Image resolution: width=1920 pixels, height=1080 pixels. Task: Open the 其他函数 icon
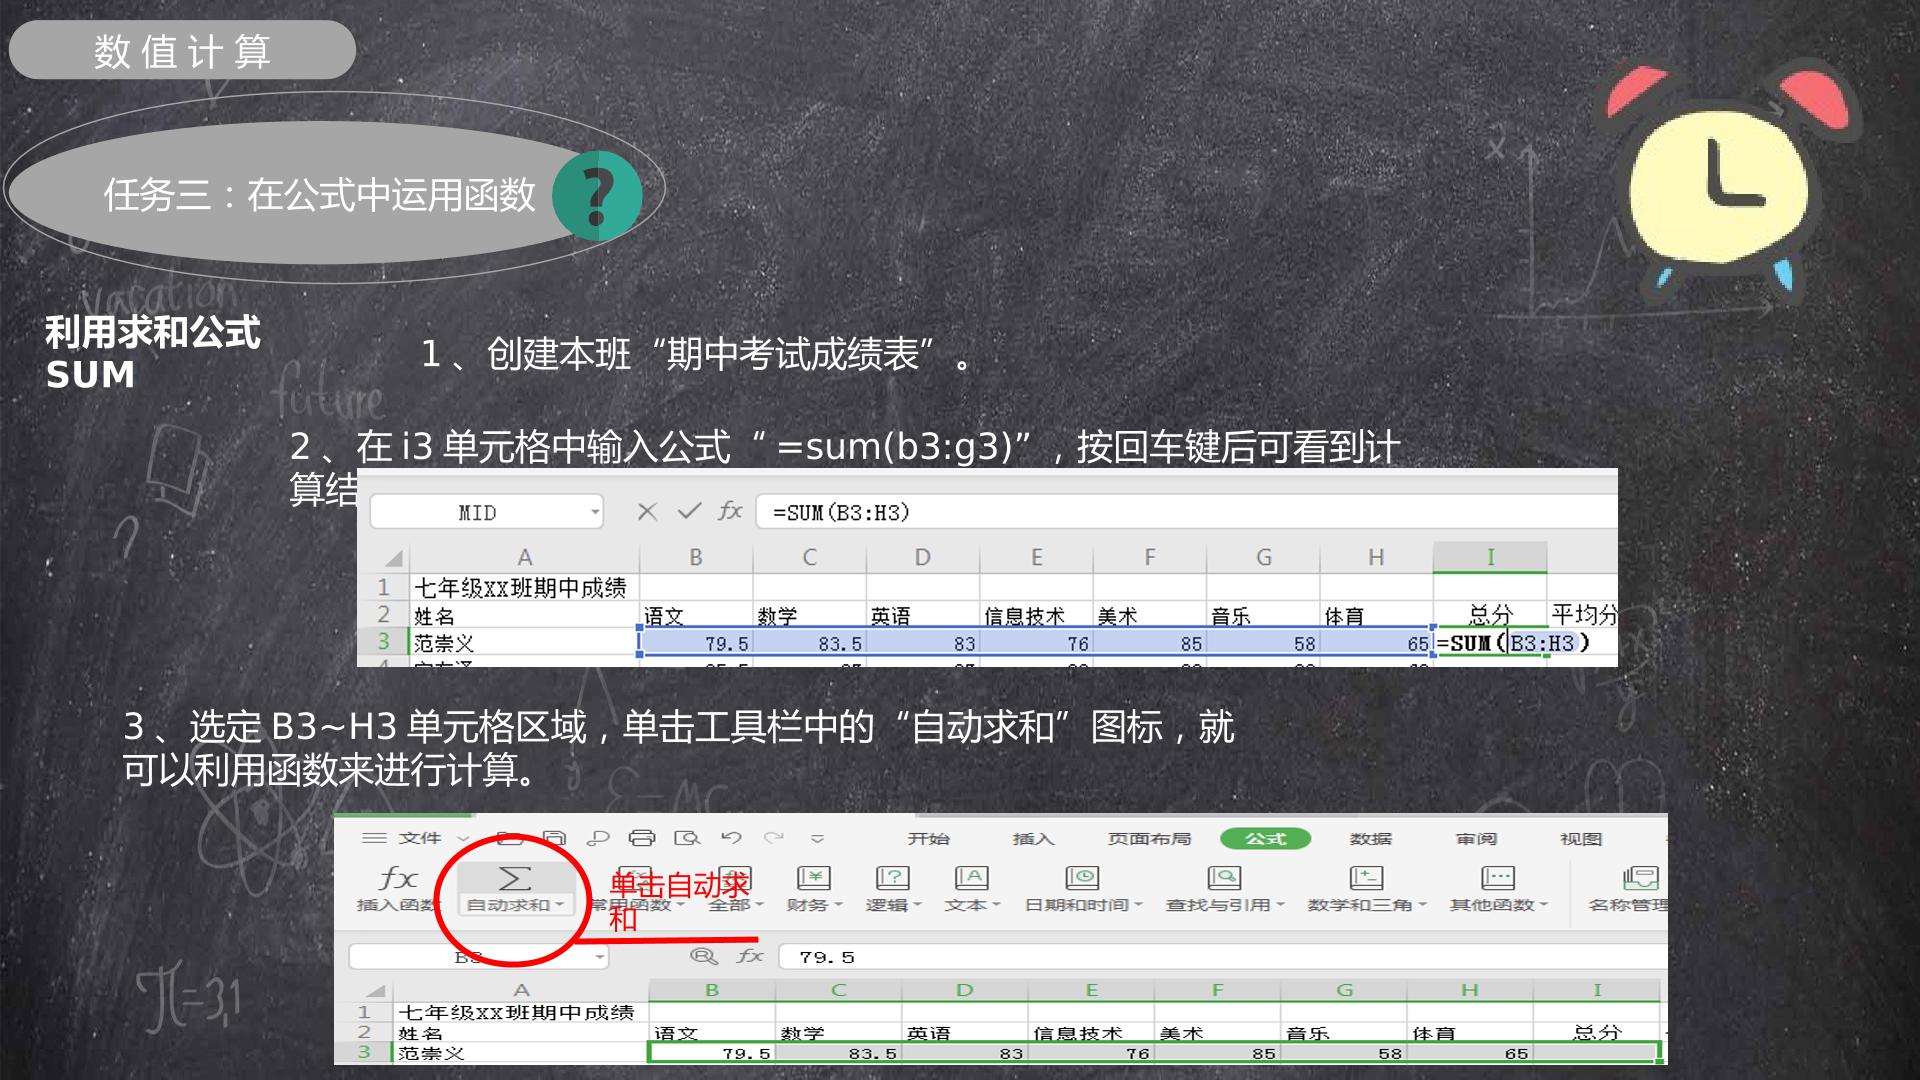[x=1498, y=878]
